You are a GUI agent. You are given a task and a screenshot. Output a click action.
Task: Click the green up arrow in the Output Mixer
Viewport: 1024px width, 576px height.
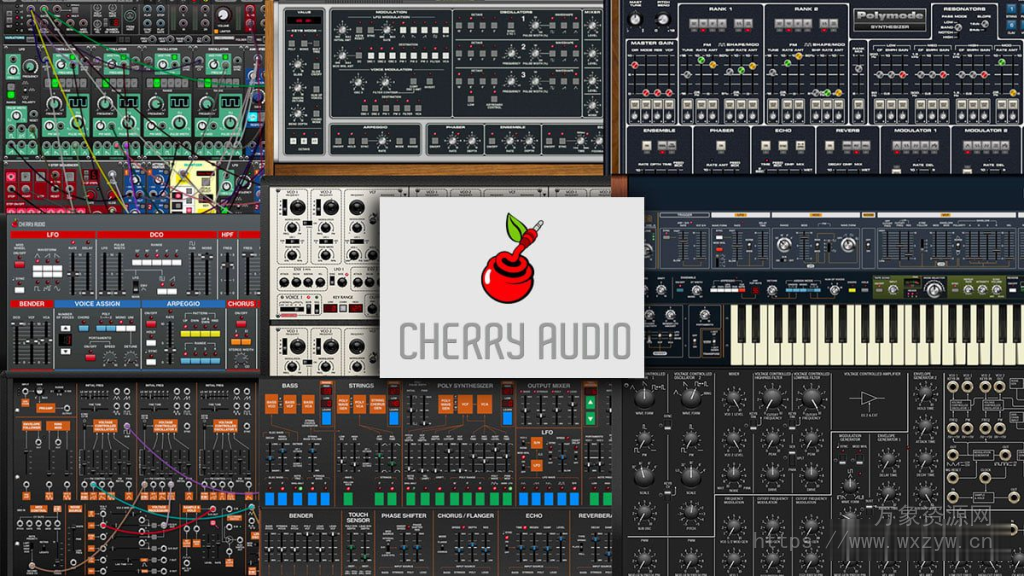pos(589,401)
